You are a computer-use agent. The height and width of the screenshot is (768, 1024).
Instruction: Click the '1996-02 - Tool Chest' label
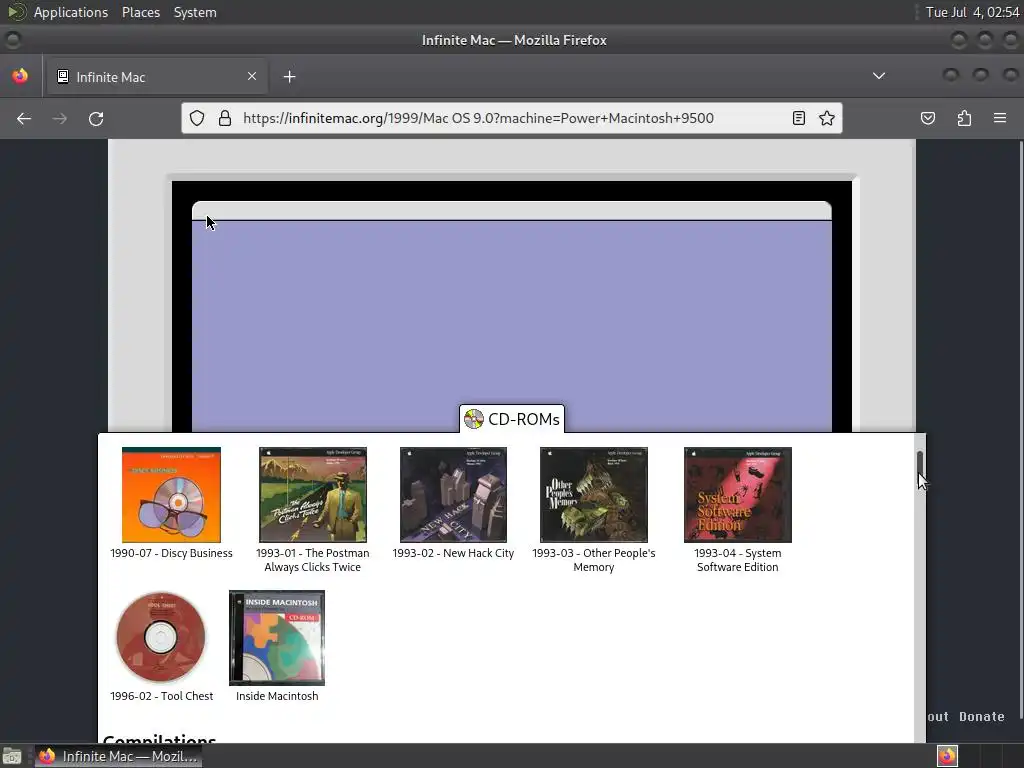click(161, 696)
